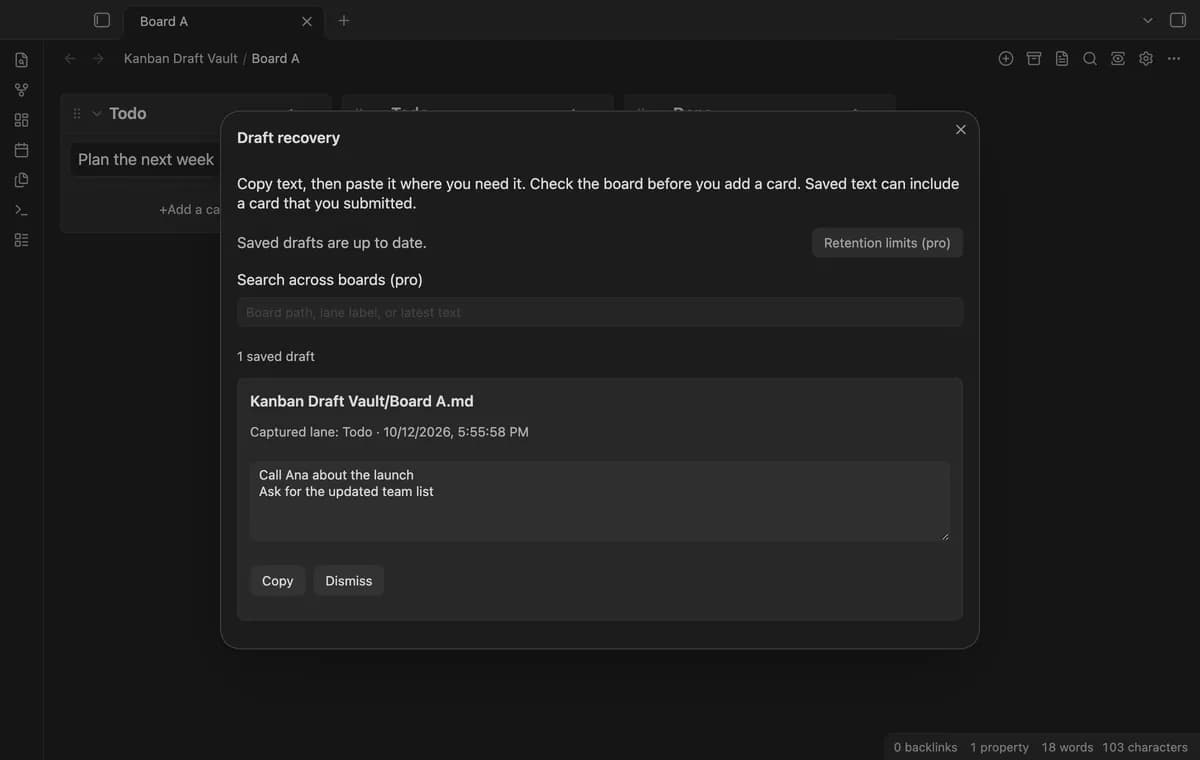Toggle the left sidebar panel icon
Image resolution: width=1200 pixels, height=760 pixels.
(101, 20)
